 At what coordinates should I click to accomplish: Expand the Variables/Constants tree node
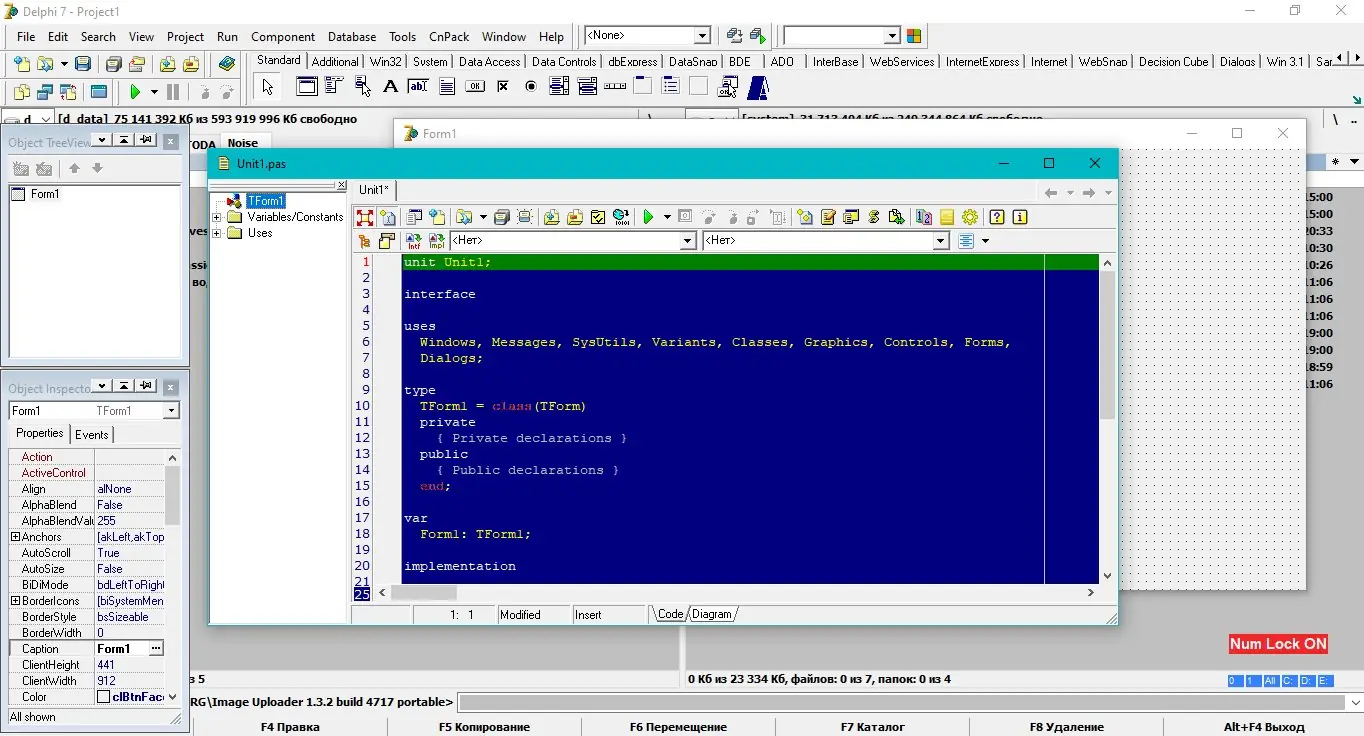point(216,217)
